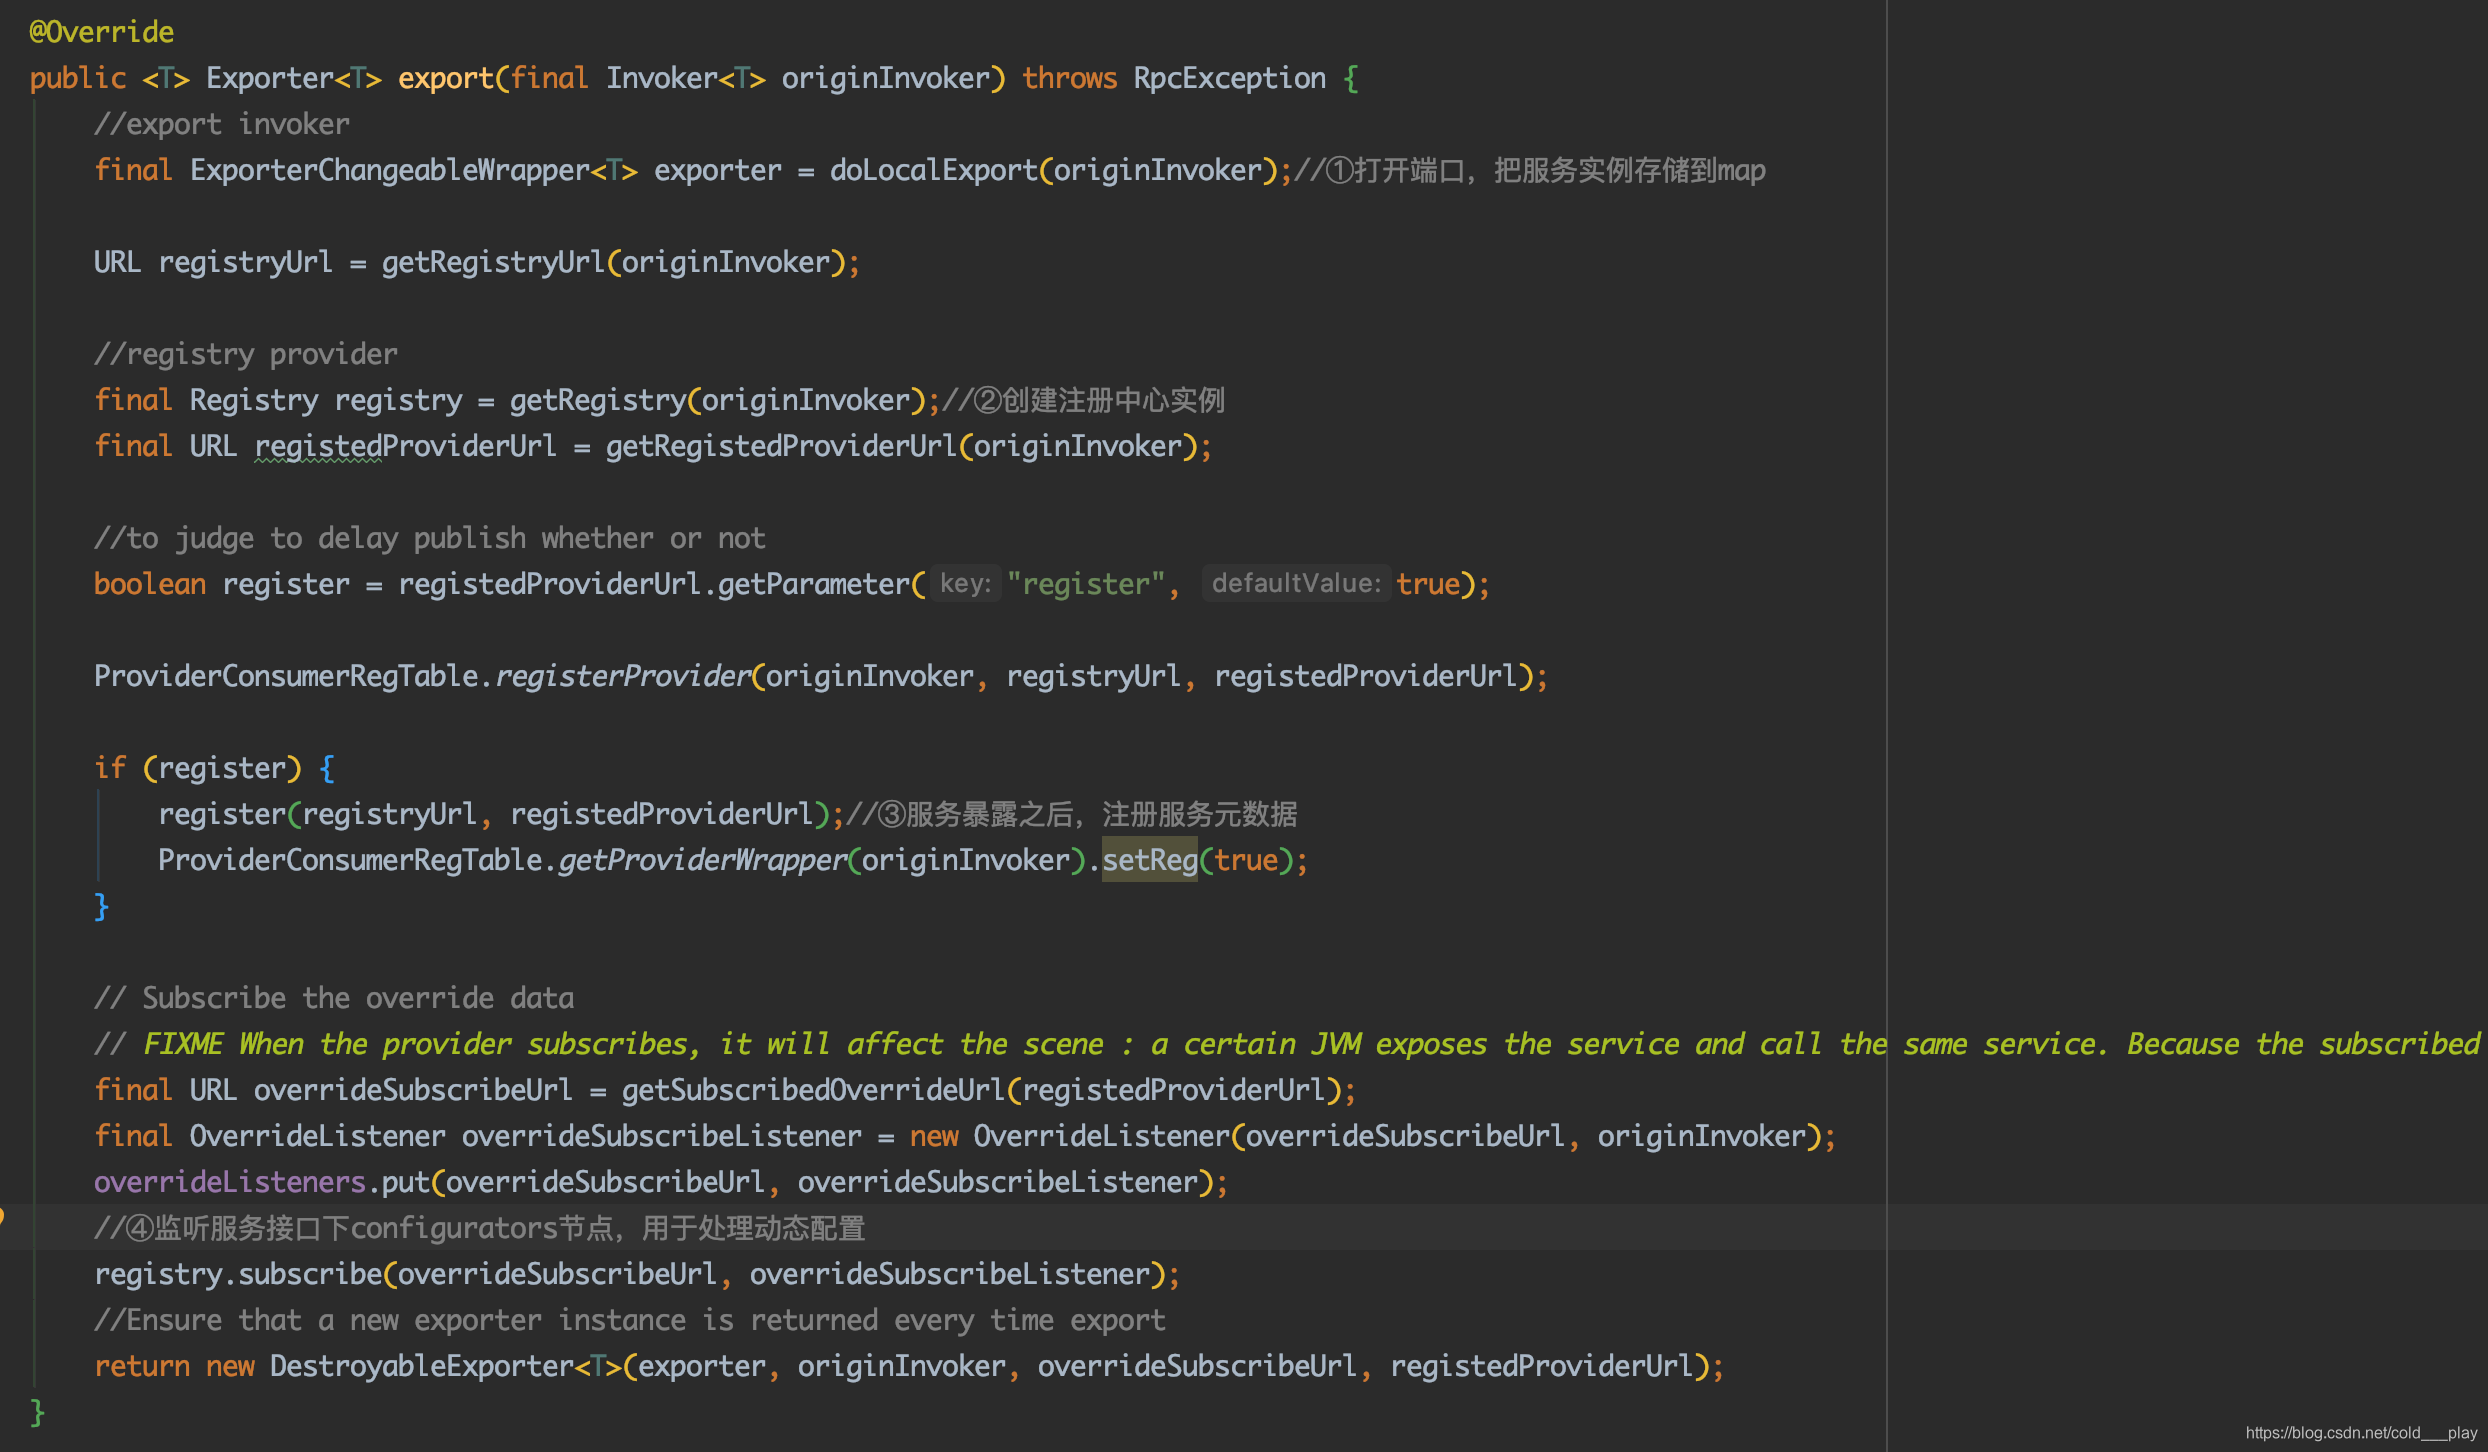The image size is (2488, 1452).
Task: Click the 'if' keyword
Action: point(110,768)
